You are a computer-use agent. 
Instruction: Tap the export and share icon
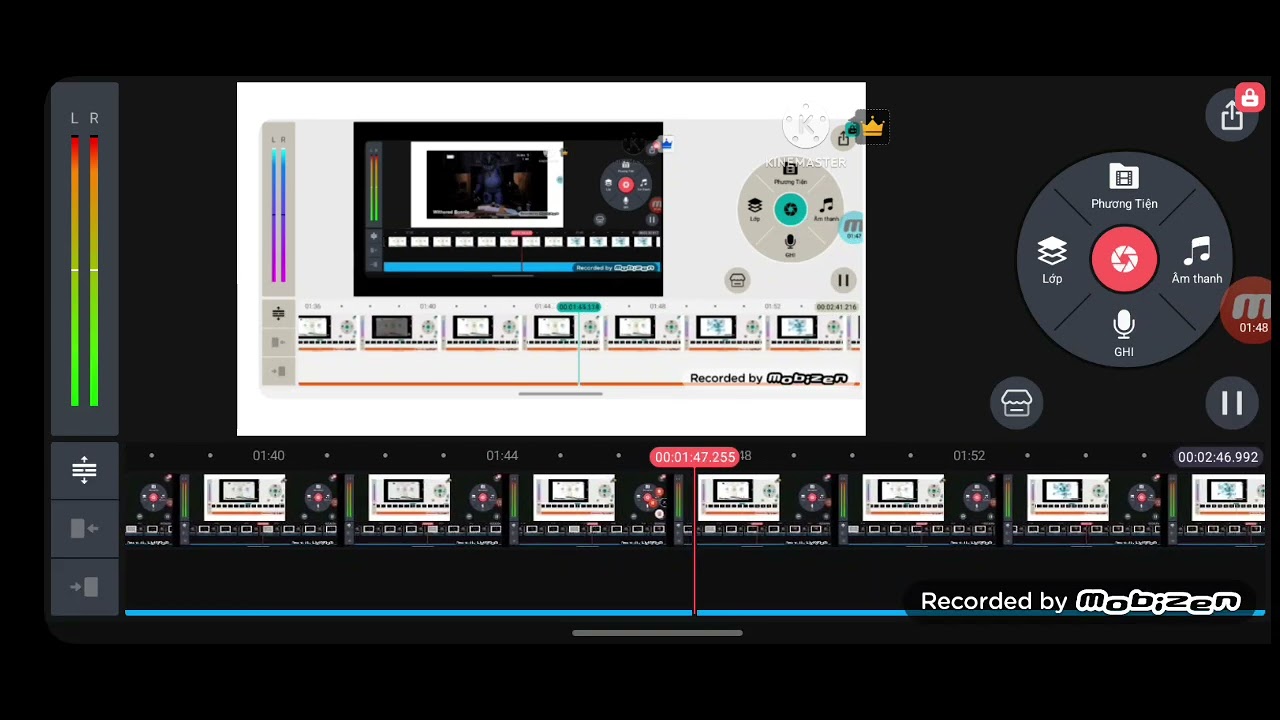pyautogui.click(x=1232, y=116)
